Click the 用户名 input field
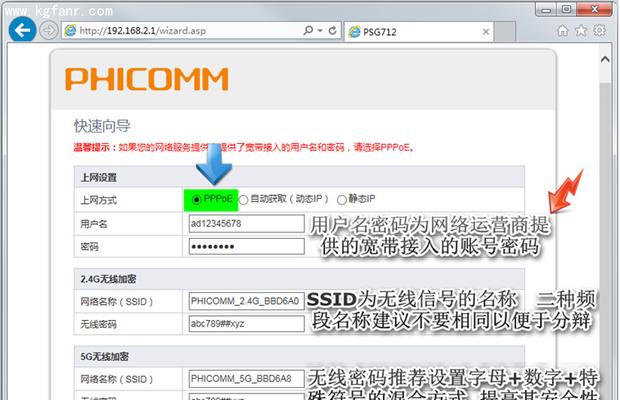Image resolution: width=620 pixels, height=400 pixels. 246,224
